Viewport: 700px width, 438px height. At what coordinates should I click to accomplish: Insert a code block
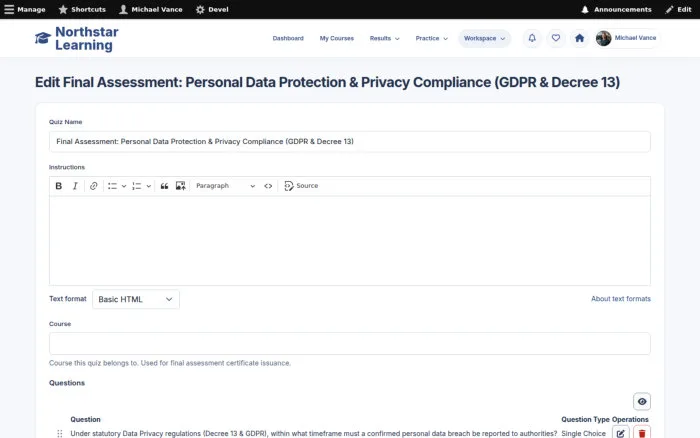268,186
